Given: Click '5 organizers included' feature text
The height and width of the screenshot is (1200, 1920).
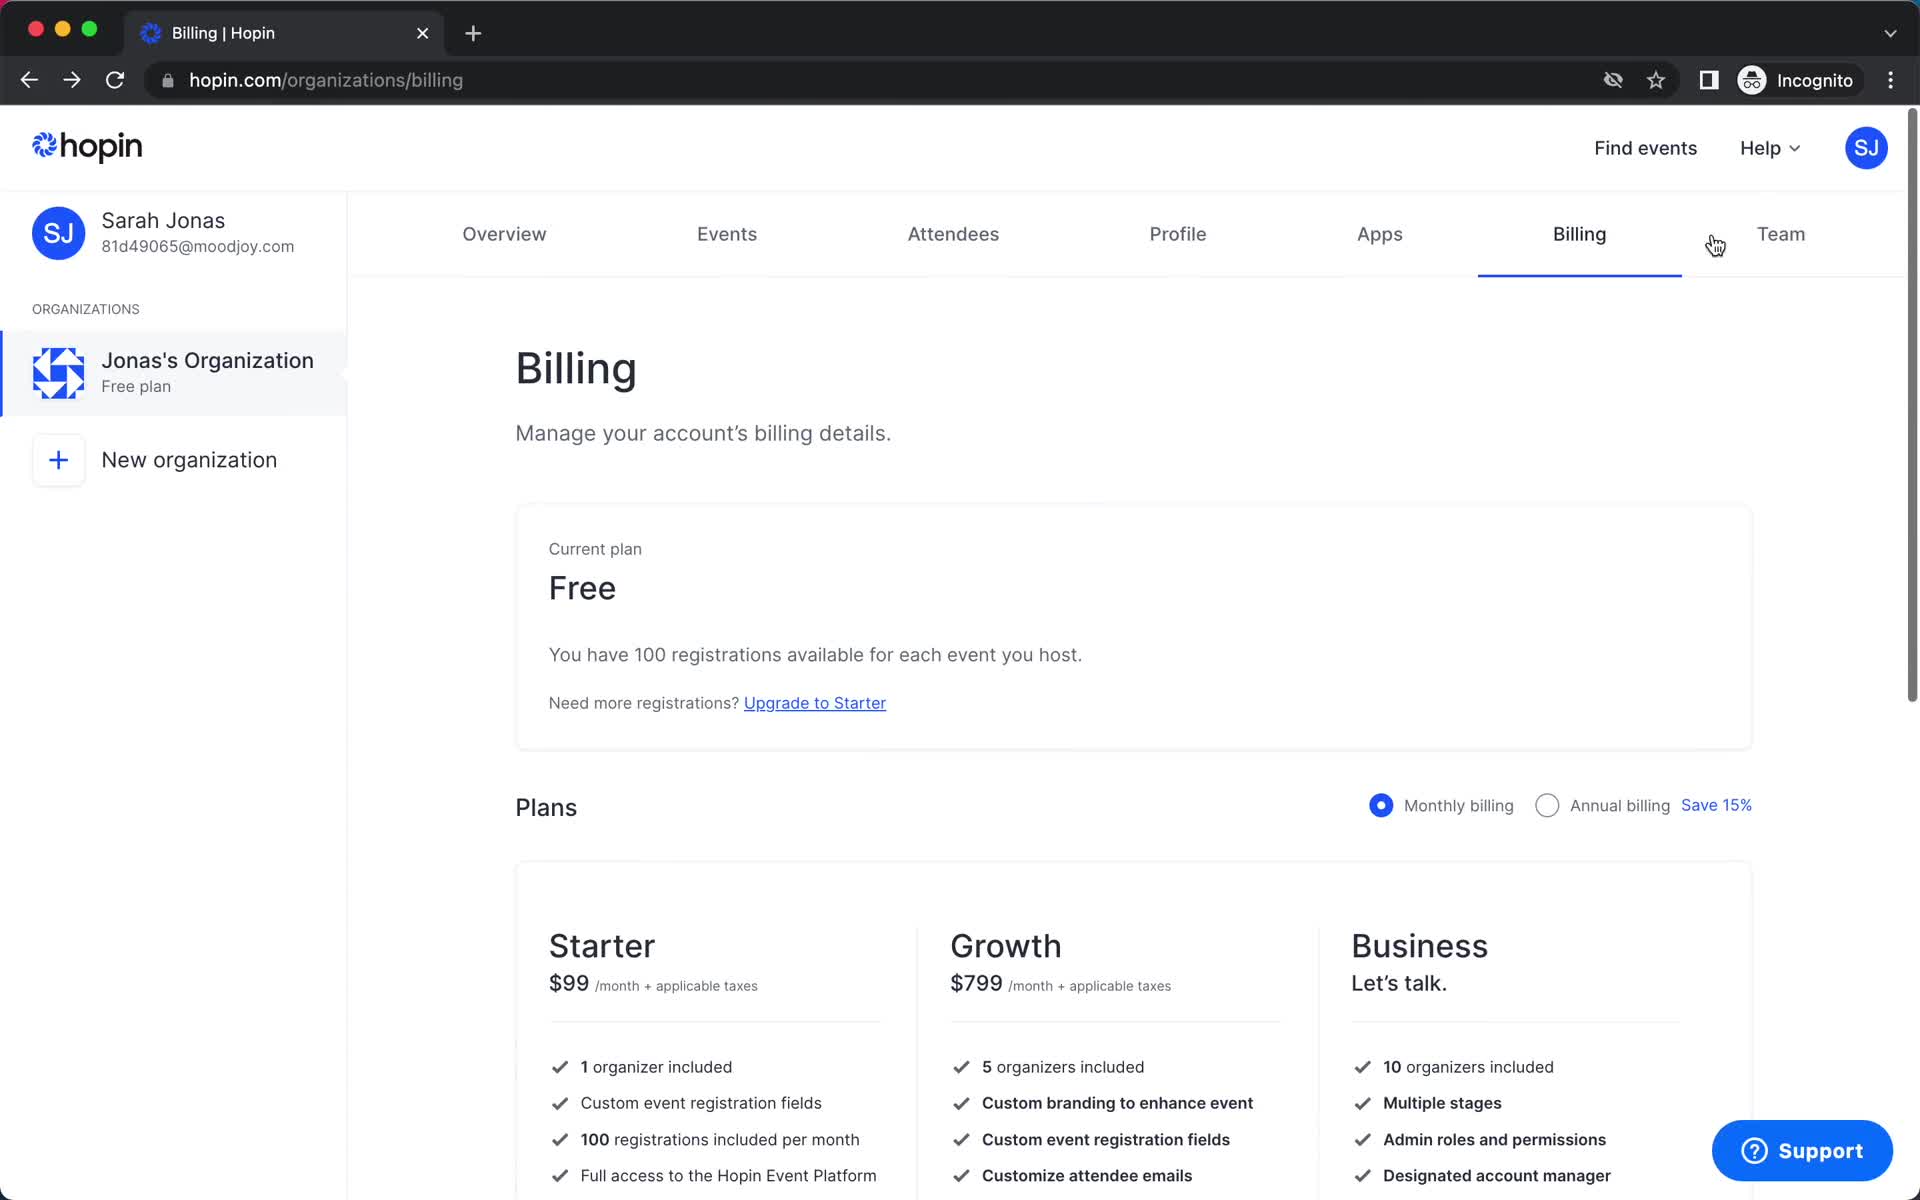Looking at the screenshot, I should (x=1062, y=1067).
